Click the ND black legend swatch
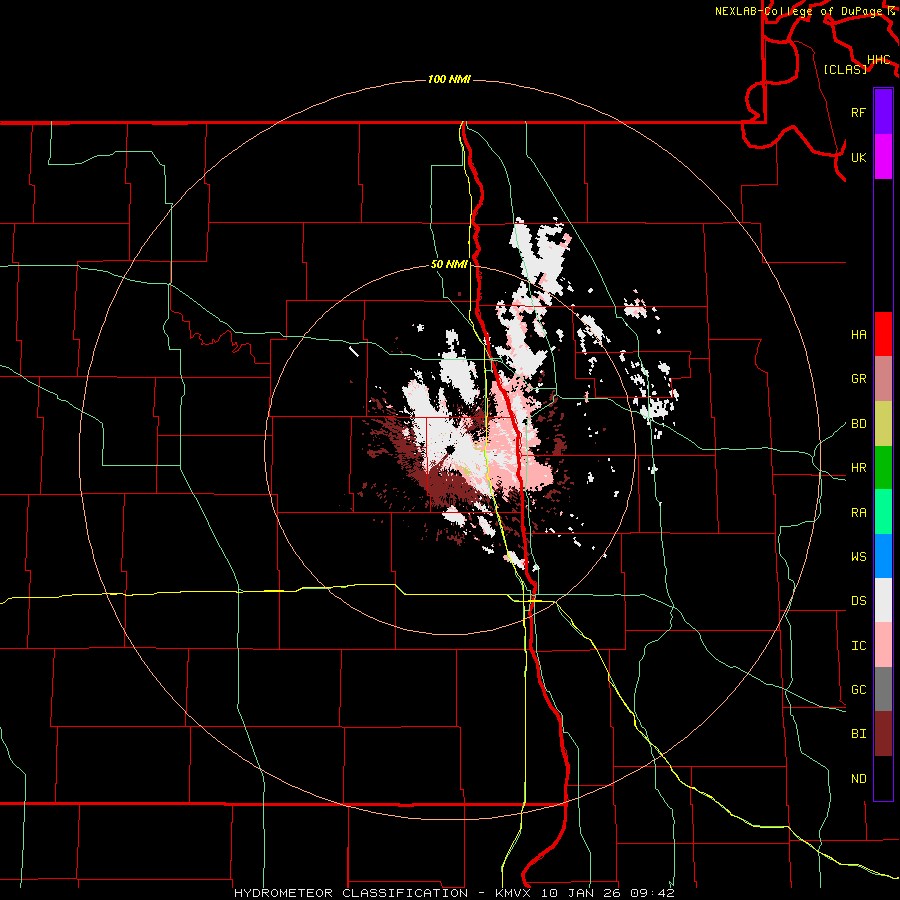This screenshot has height=900, width=900. point(883,778)
